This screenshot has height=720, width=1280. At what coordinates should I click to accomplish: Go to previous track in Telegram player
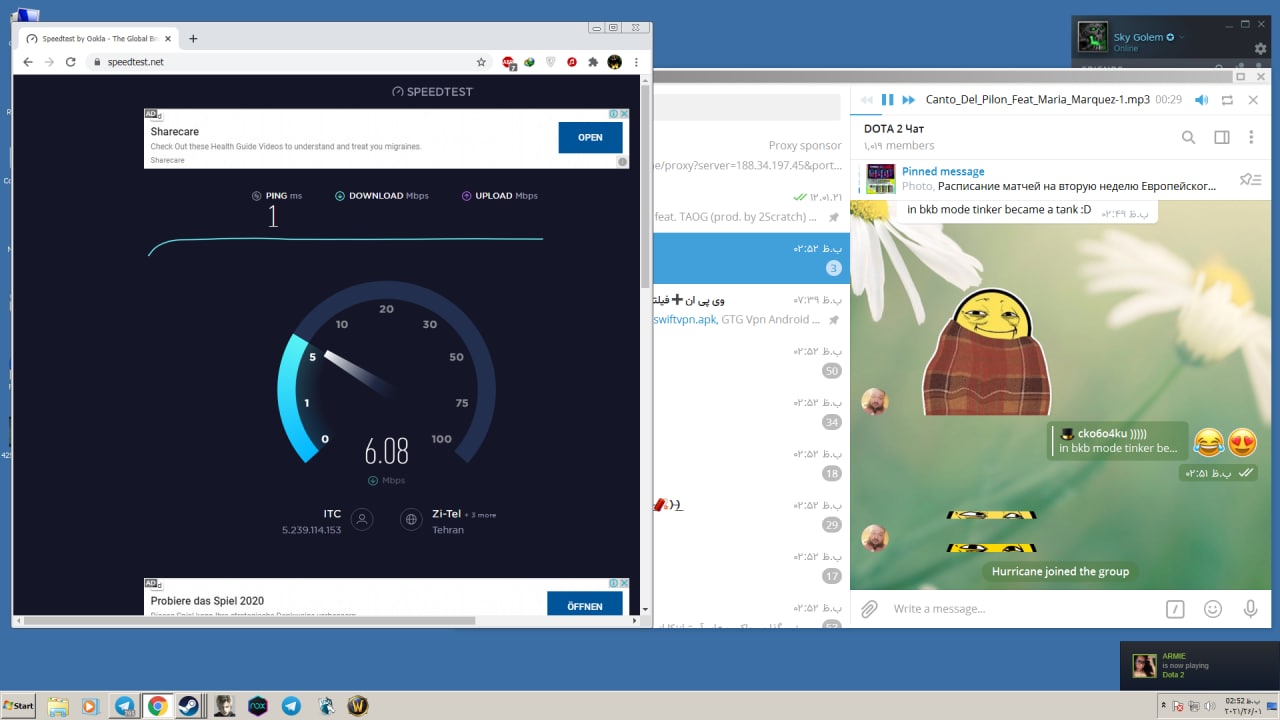coord(866,100)
